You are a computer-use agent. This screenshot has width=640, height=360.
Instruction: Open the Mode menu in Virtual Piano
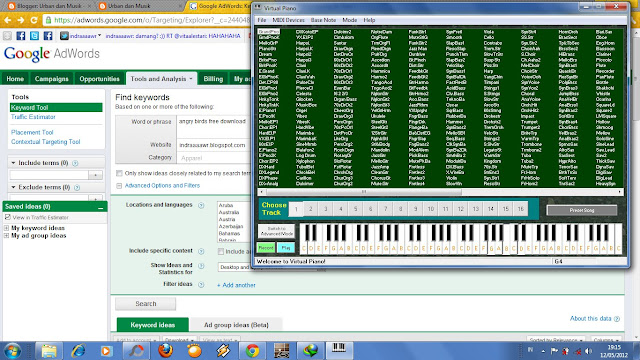pyautogui.click(x=349, y=20)
